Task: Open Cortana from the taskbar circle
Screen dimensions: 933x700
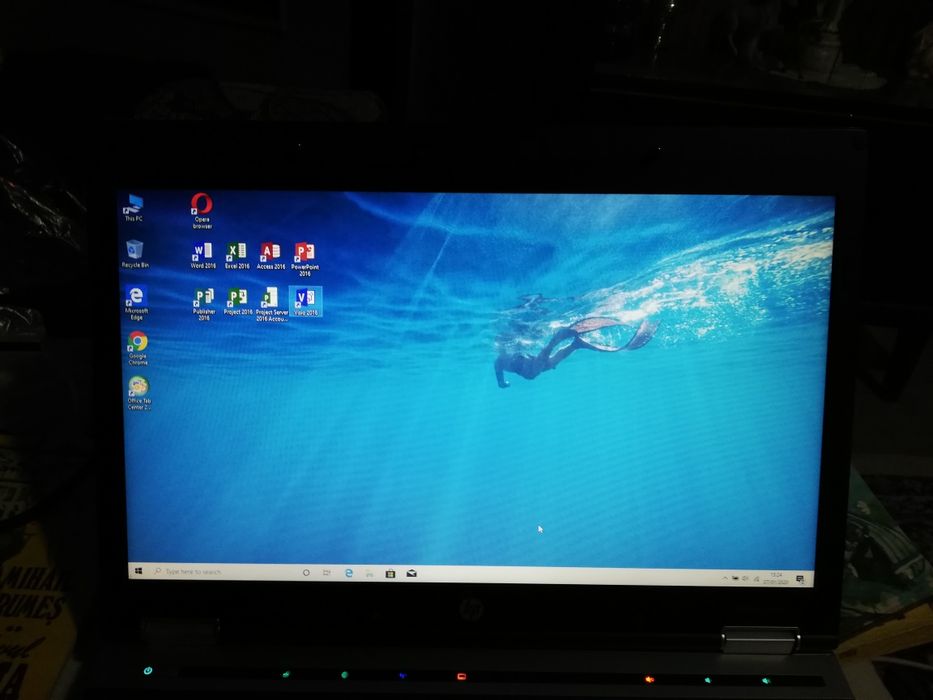Action: (x=306, y=573)
